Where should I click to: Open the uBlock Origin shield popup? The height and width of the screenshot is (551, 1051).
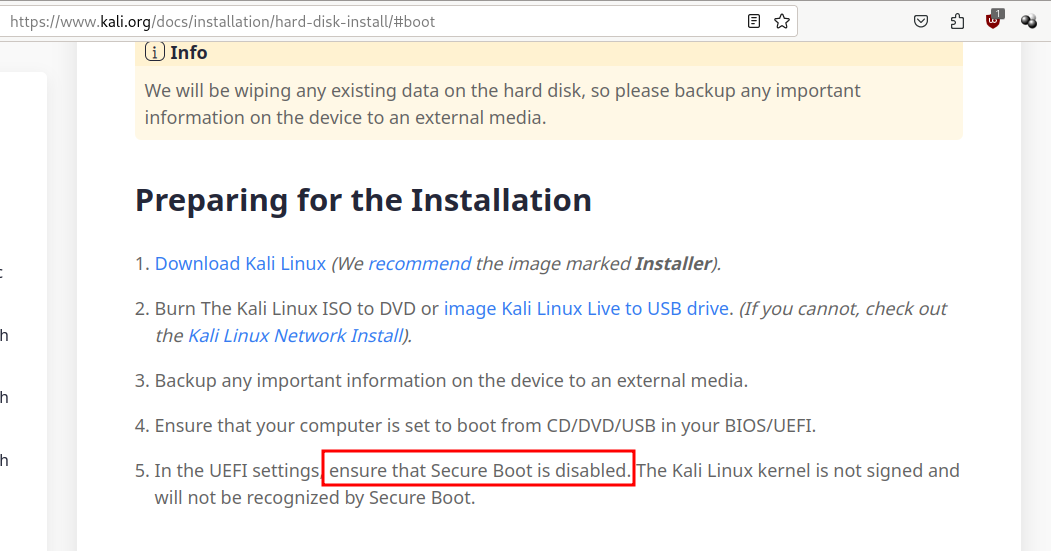tap(993, 21)
